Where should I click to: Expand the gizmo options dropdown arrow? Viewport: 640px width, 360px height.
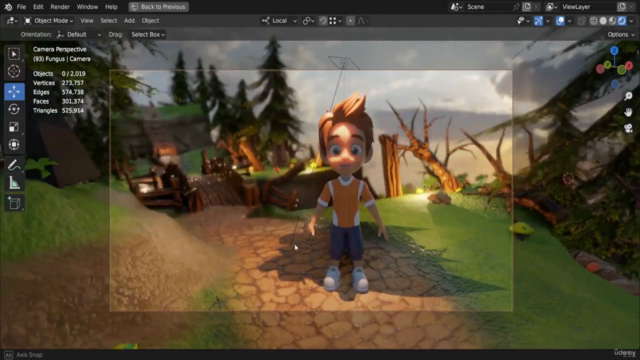548,21
